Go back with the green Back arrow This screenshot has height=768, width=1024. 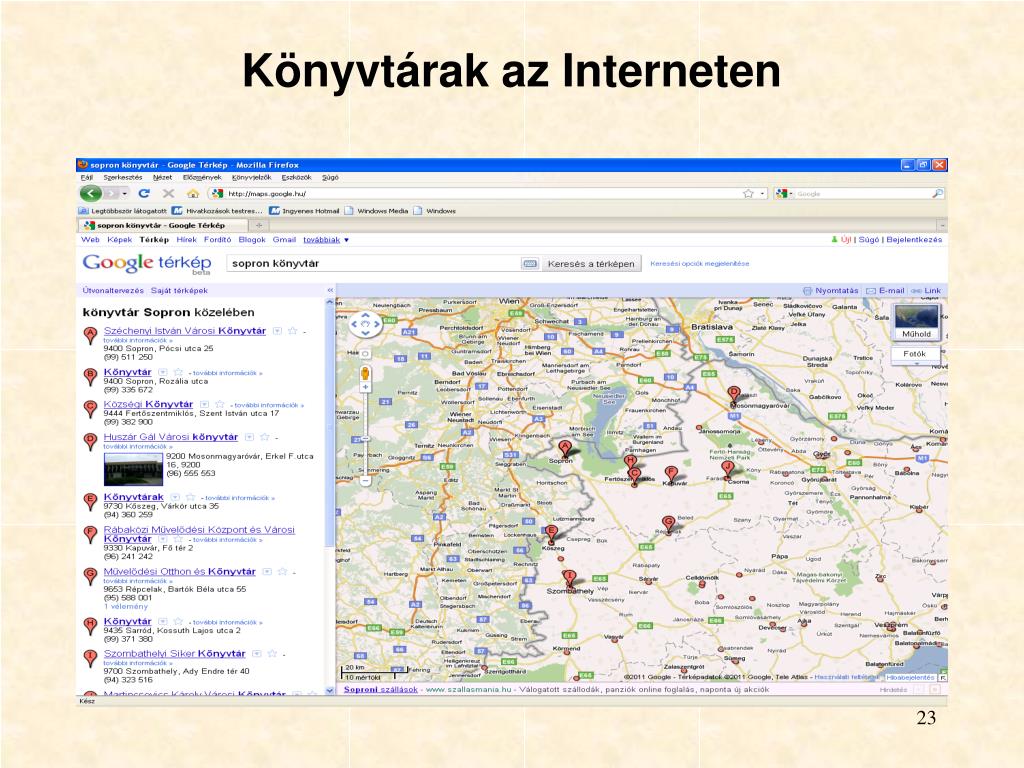tap(91, 193)
